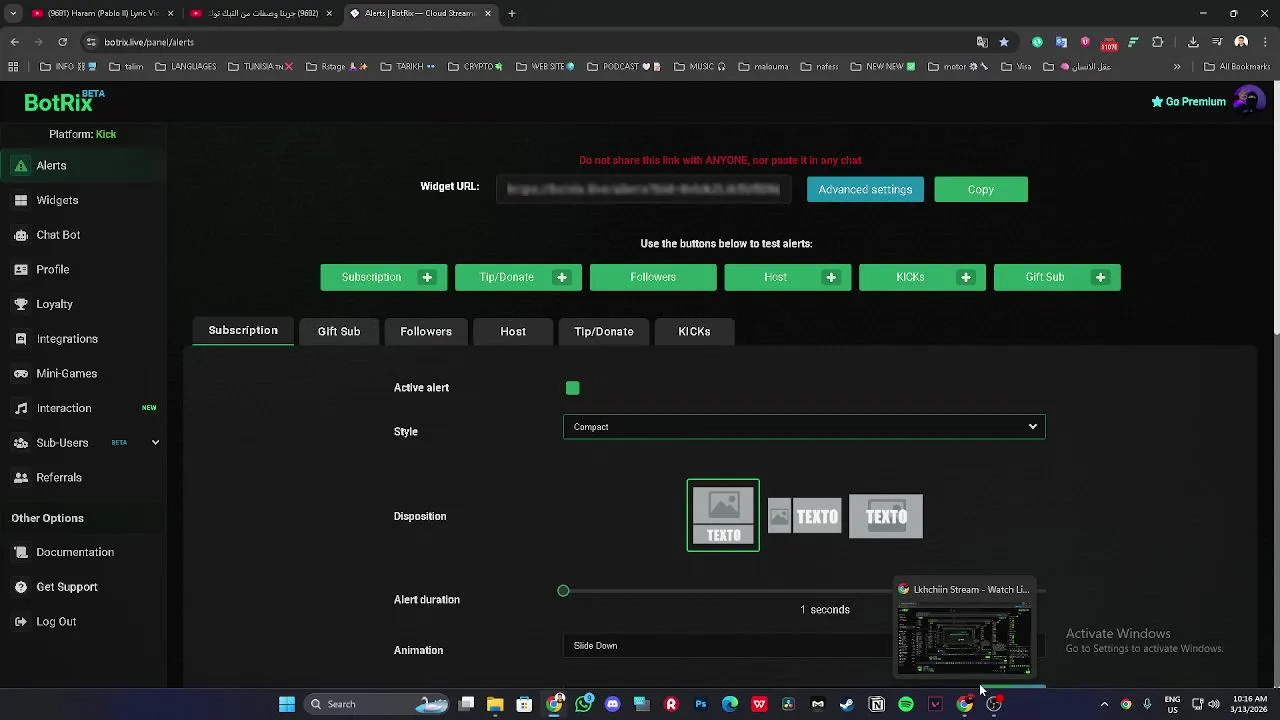Show hidden system tray icons
The height and width of the screenshot is (720, 1280).
[x=1104, y=704]
